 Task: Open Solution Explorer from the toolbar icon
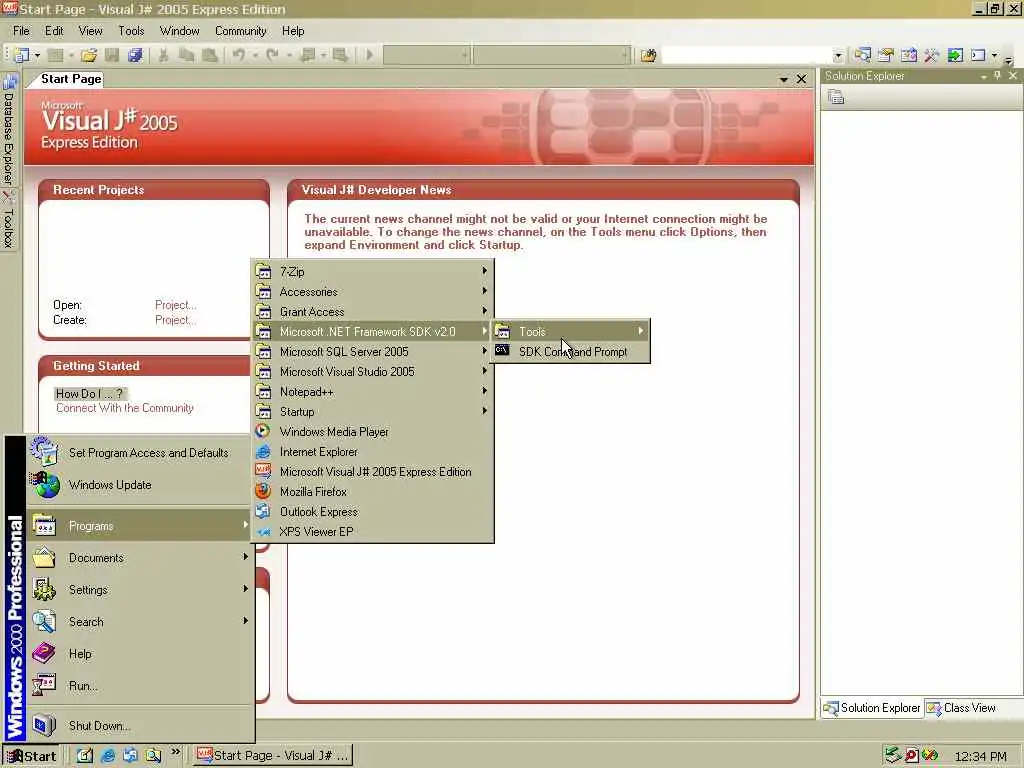[x=862, y=56]
